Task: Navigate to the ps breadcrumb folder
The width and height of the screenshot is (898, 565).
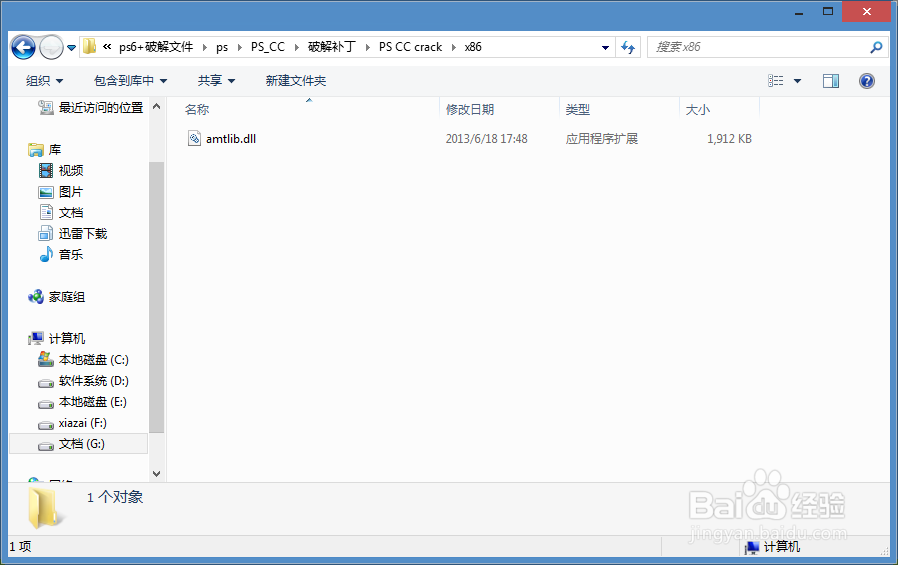Action: point(222,47)
